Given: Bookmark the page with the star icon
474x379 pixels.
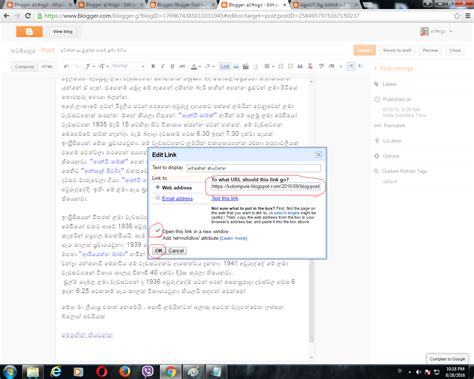Looking at the screenshot, I should point(457,16).
